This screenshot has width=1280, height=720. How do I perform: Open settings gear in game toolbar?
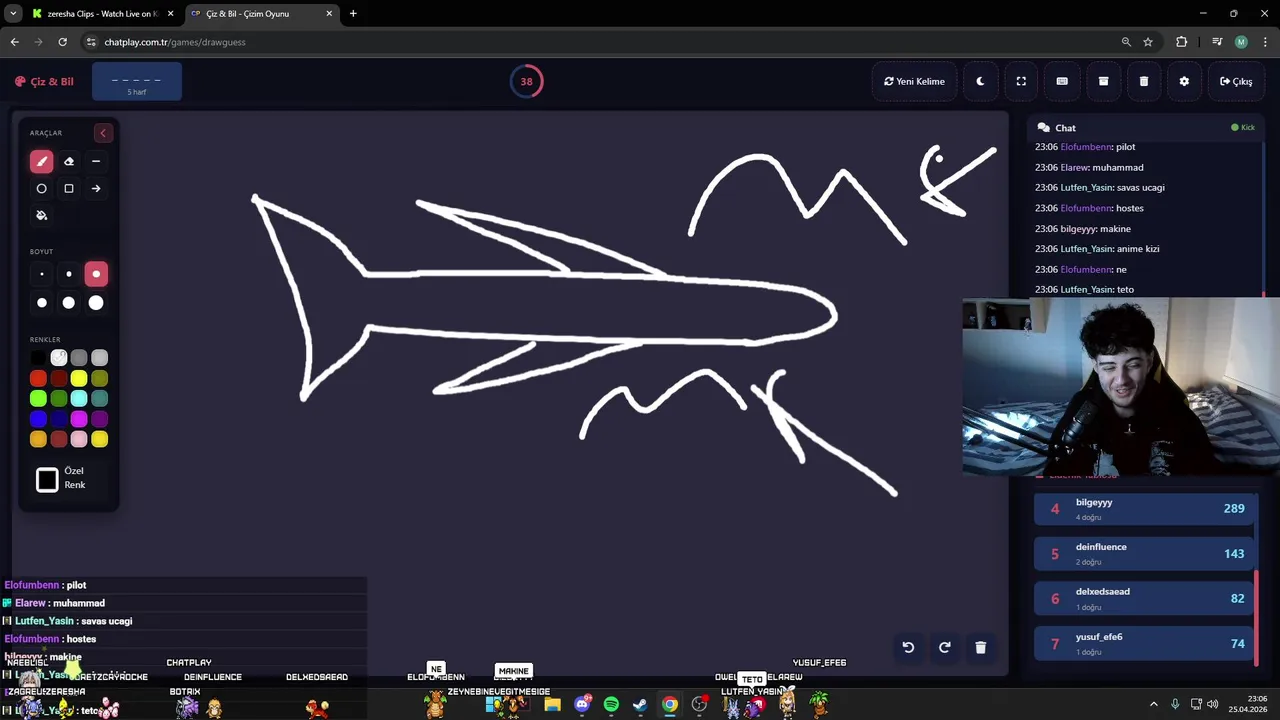[1184, 81]
